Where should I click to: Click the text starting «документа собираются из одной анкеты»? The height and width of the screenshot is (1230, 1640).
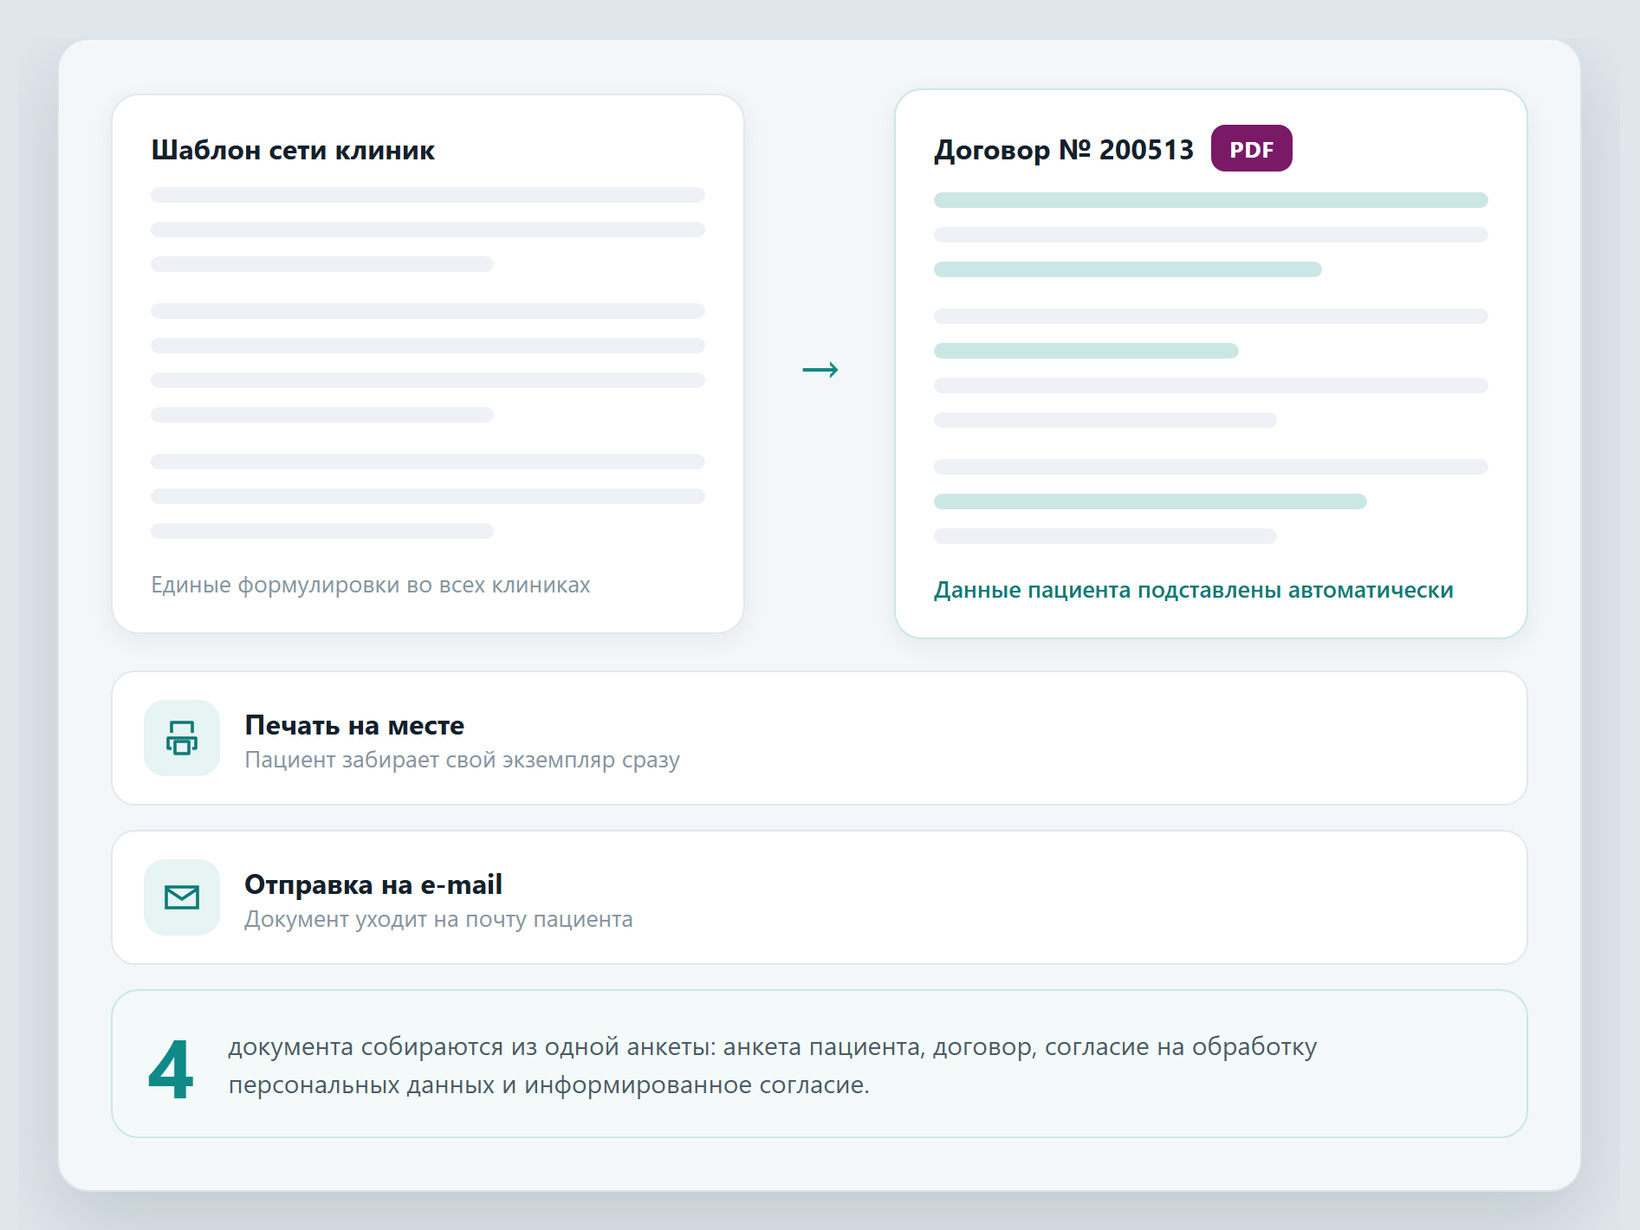[773, 1066]
